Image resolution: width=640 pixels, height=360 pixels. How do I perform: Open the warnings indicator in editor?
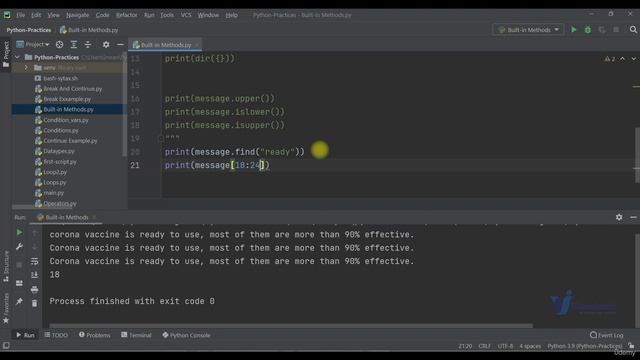coord(610,59)
